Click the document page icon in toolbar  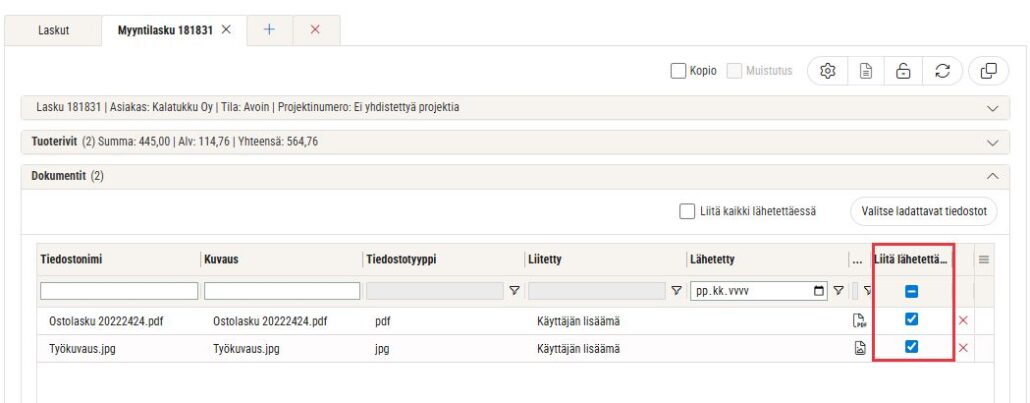[869, 71]
